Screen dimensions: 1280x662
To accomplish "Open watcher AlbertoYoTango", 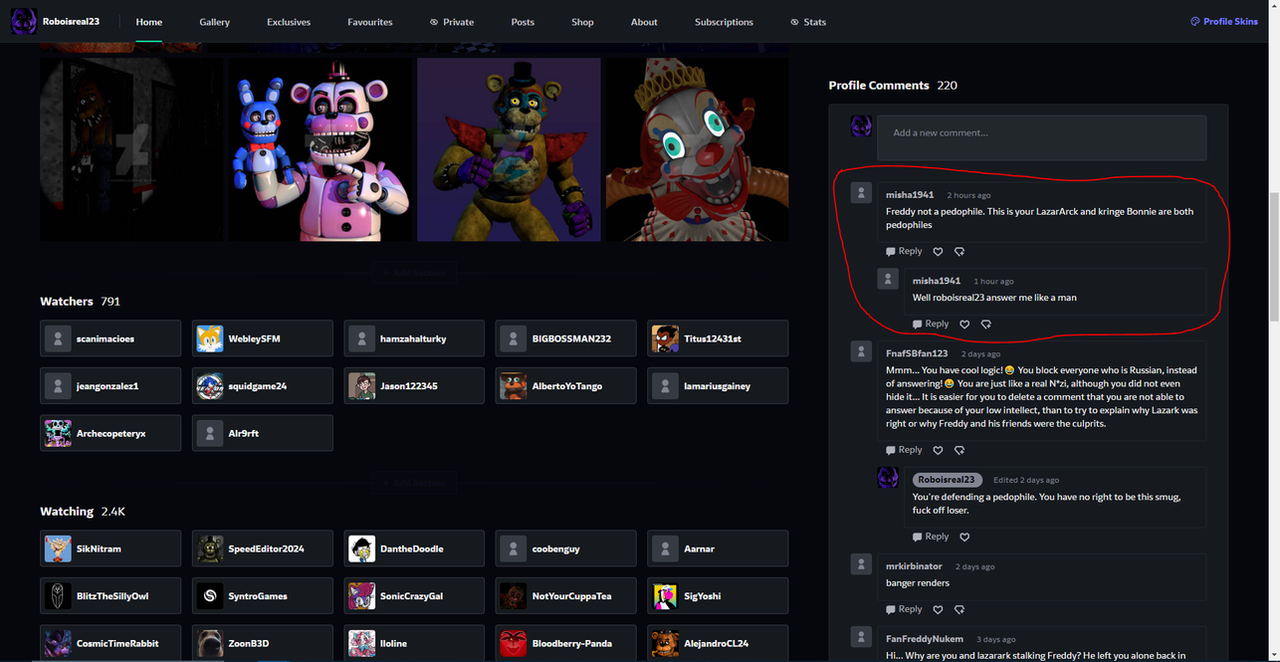I will (x=566, y=386).
